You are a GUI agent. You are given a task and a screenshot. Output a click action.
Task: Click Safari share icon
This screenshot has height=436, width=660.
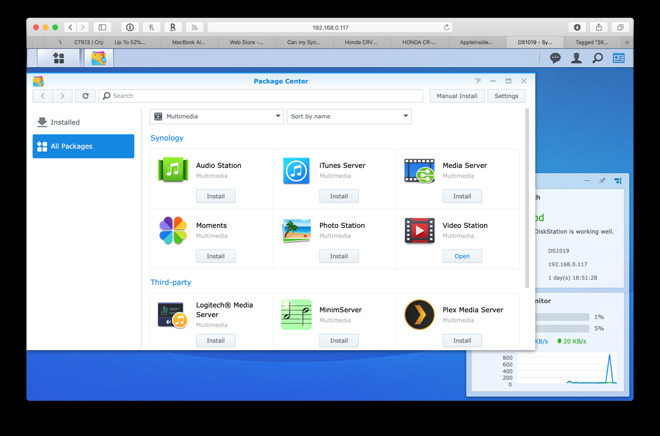click(x=599, y=27)
